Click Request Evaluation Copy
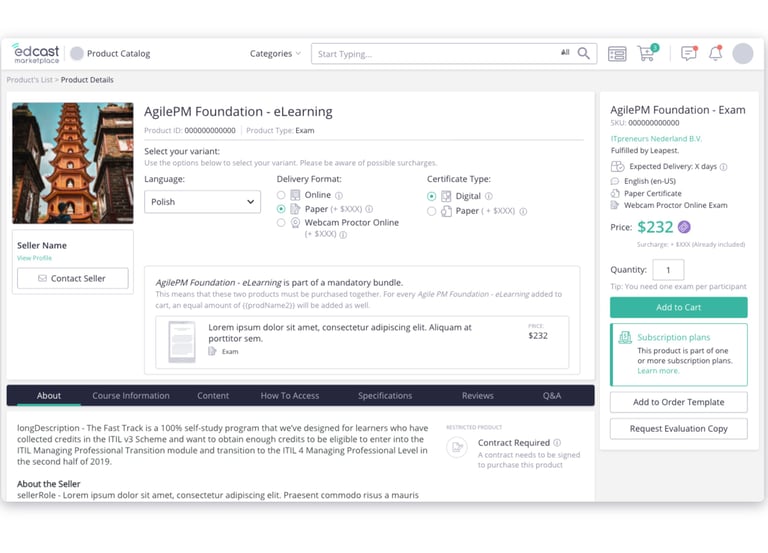The height and width of the screenshot is (553, 768). click(678, 429)
